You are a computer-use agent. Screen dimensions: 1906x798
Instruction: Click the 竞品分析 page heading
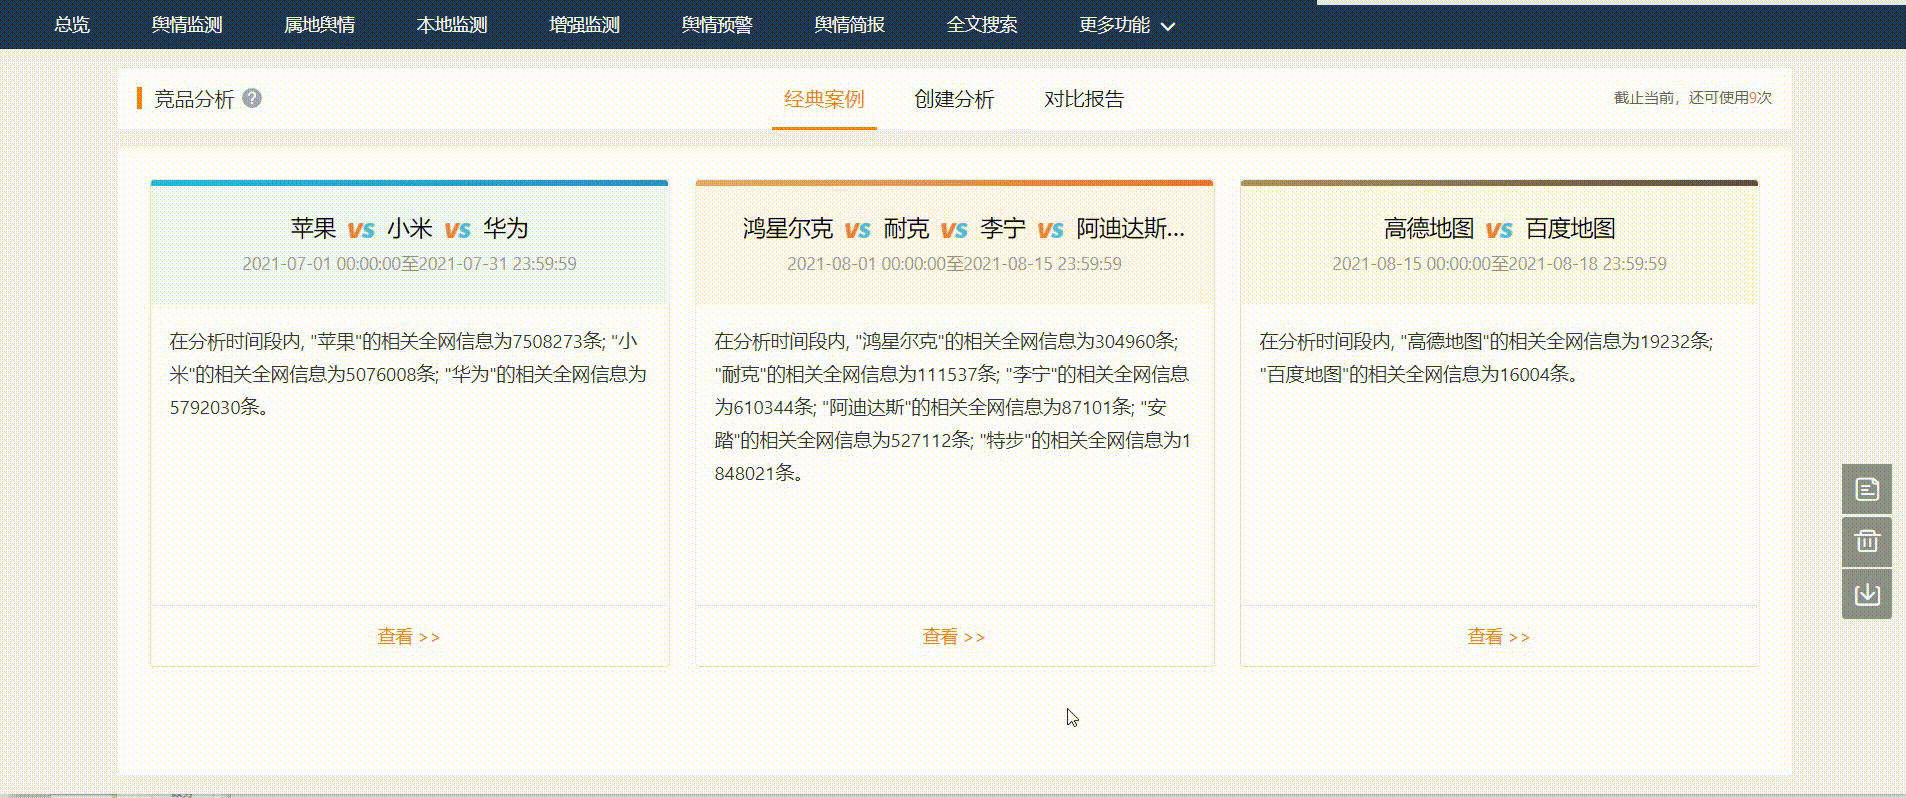193,99
